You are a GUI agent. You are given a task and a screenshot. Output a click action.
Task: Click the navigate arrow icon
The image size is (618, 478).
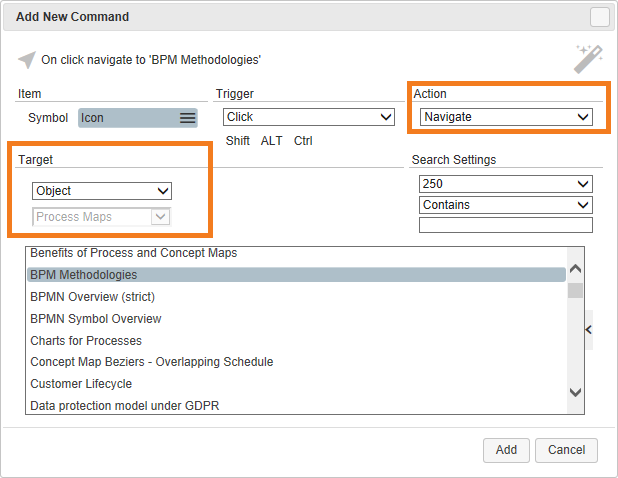click(x=27, y=60)
